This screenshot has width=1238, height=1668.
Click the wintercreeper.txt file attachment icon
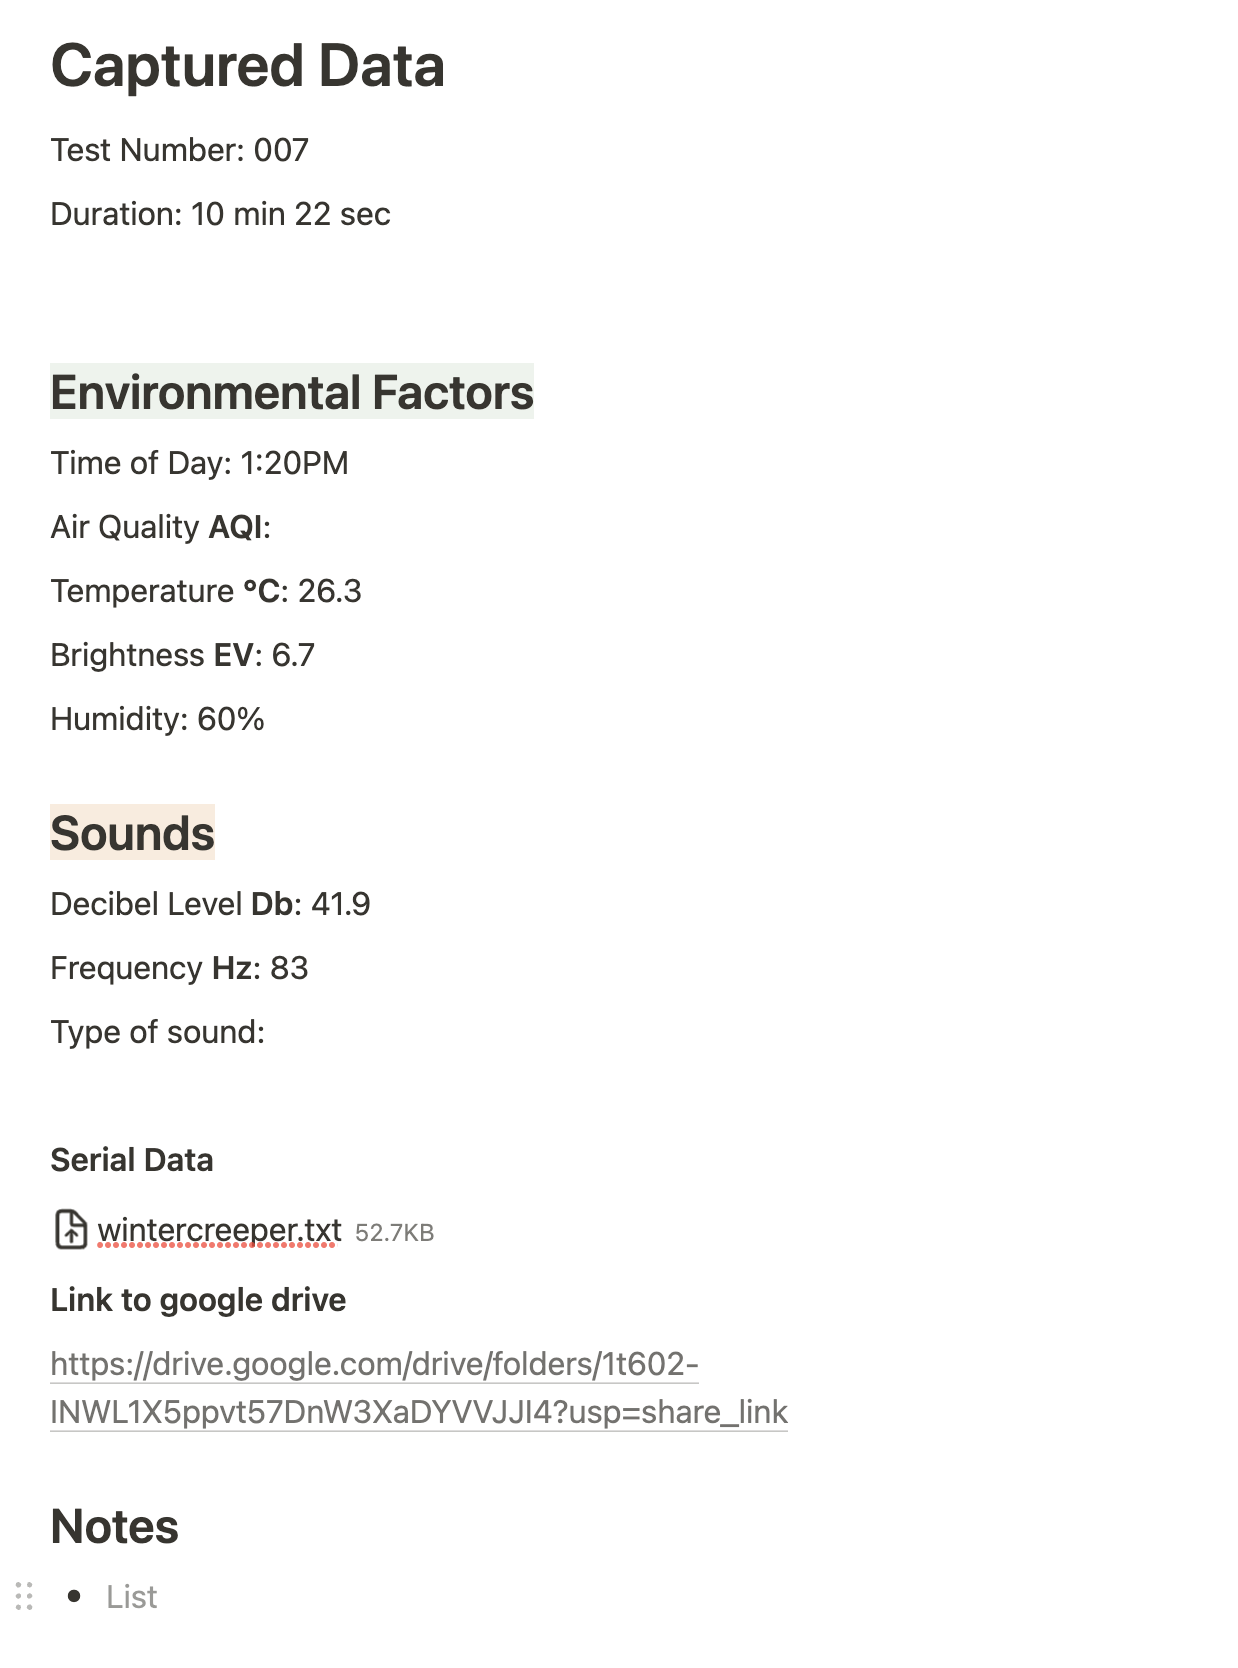70,1230
